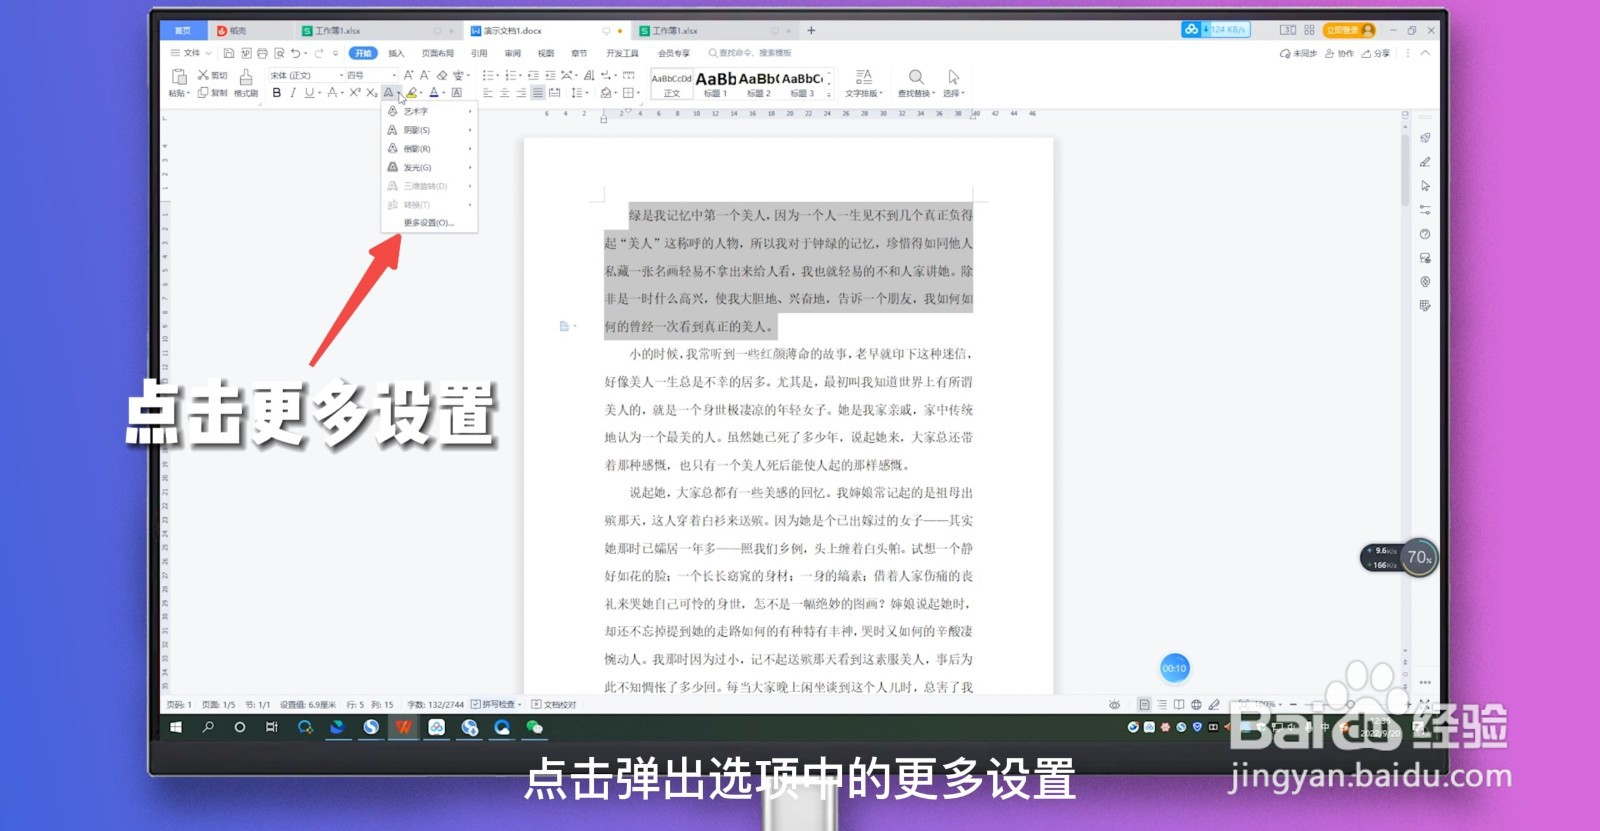Click the clear formatting eraser icon

point(441,75)
